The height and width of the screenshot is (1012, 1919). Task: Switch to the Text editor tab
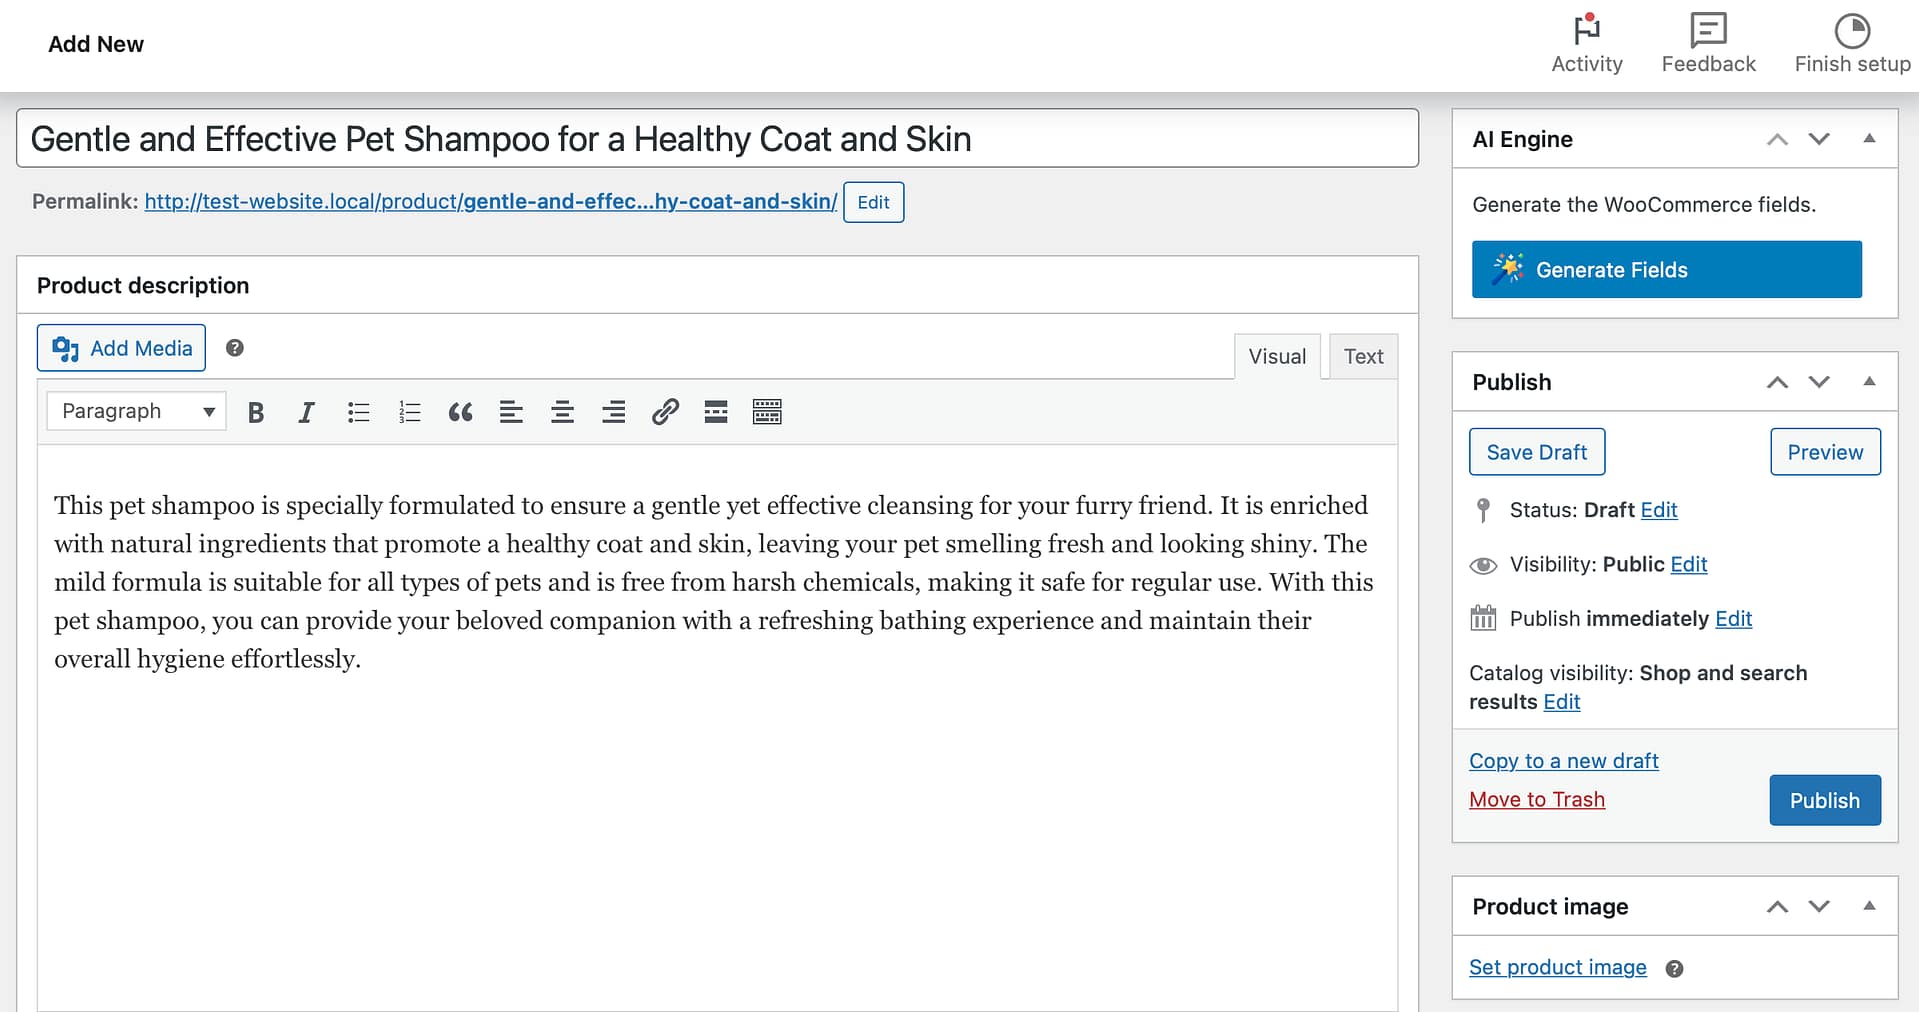[1363, 357]
